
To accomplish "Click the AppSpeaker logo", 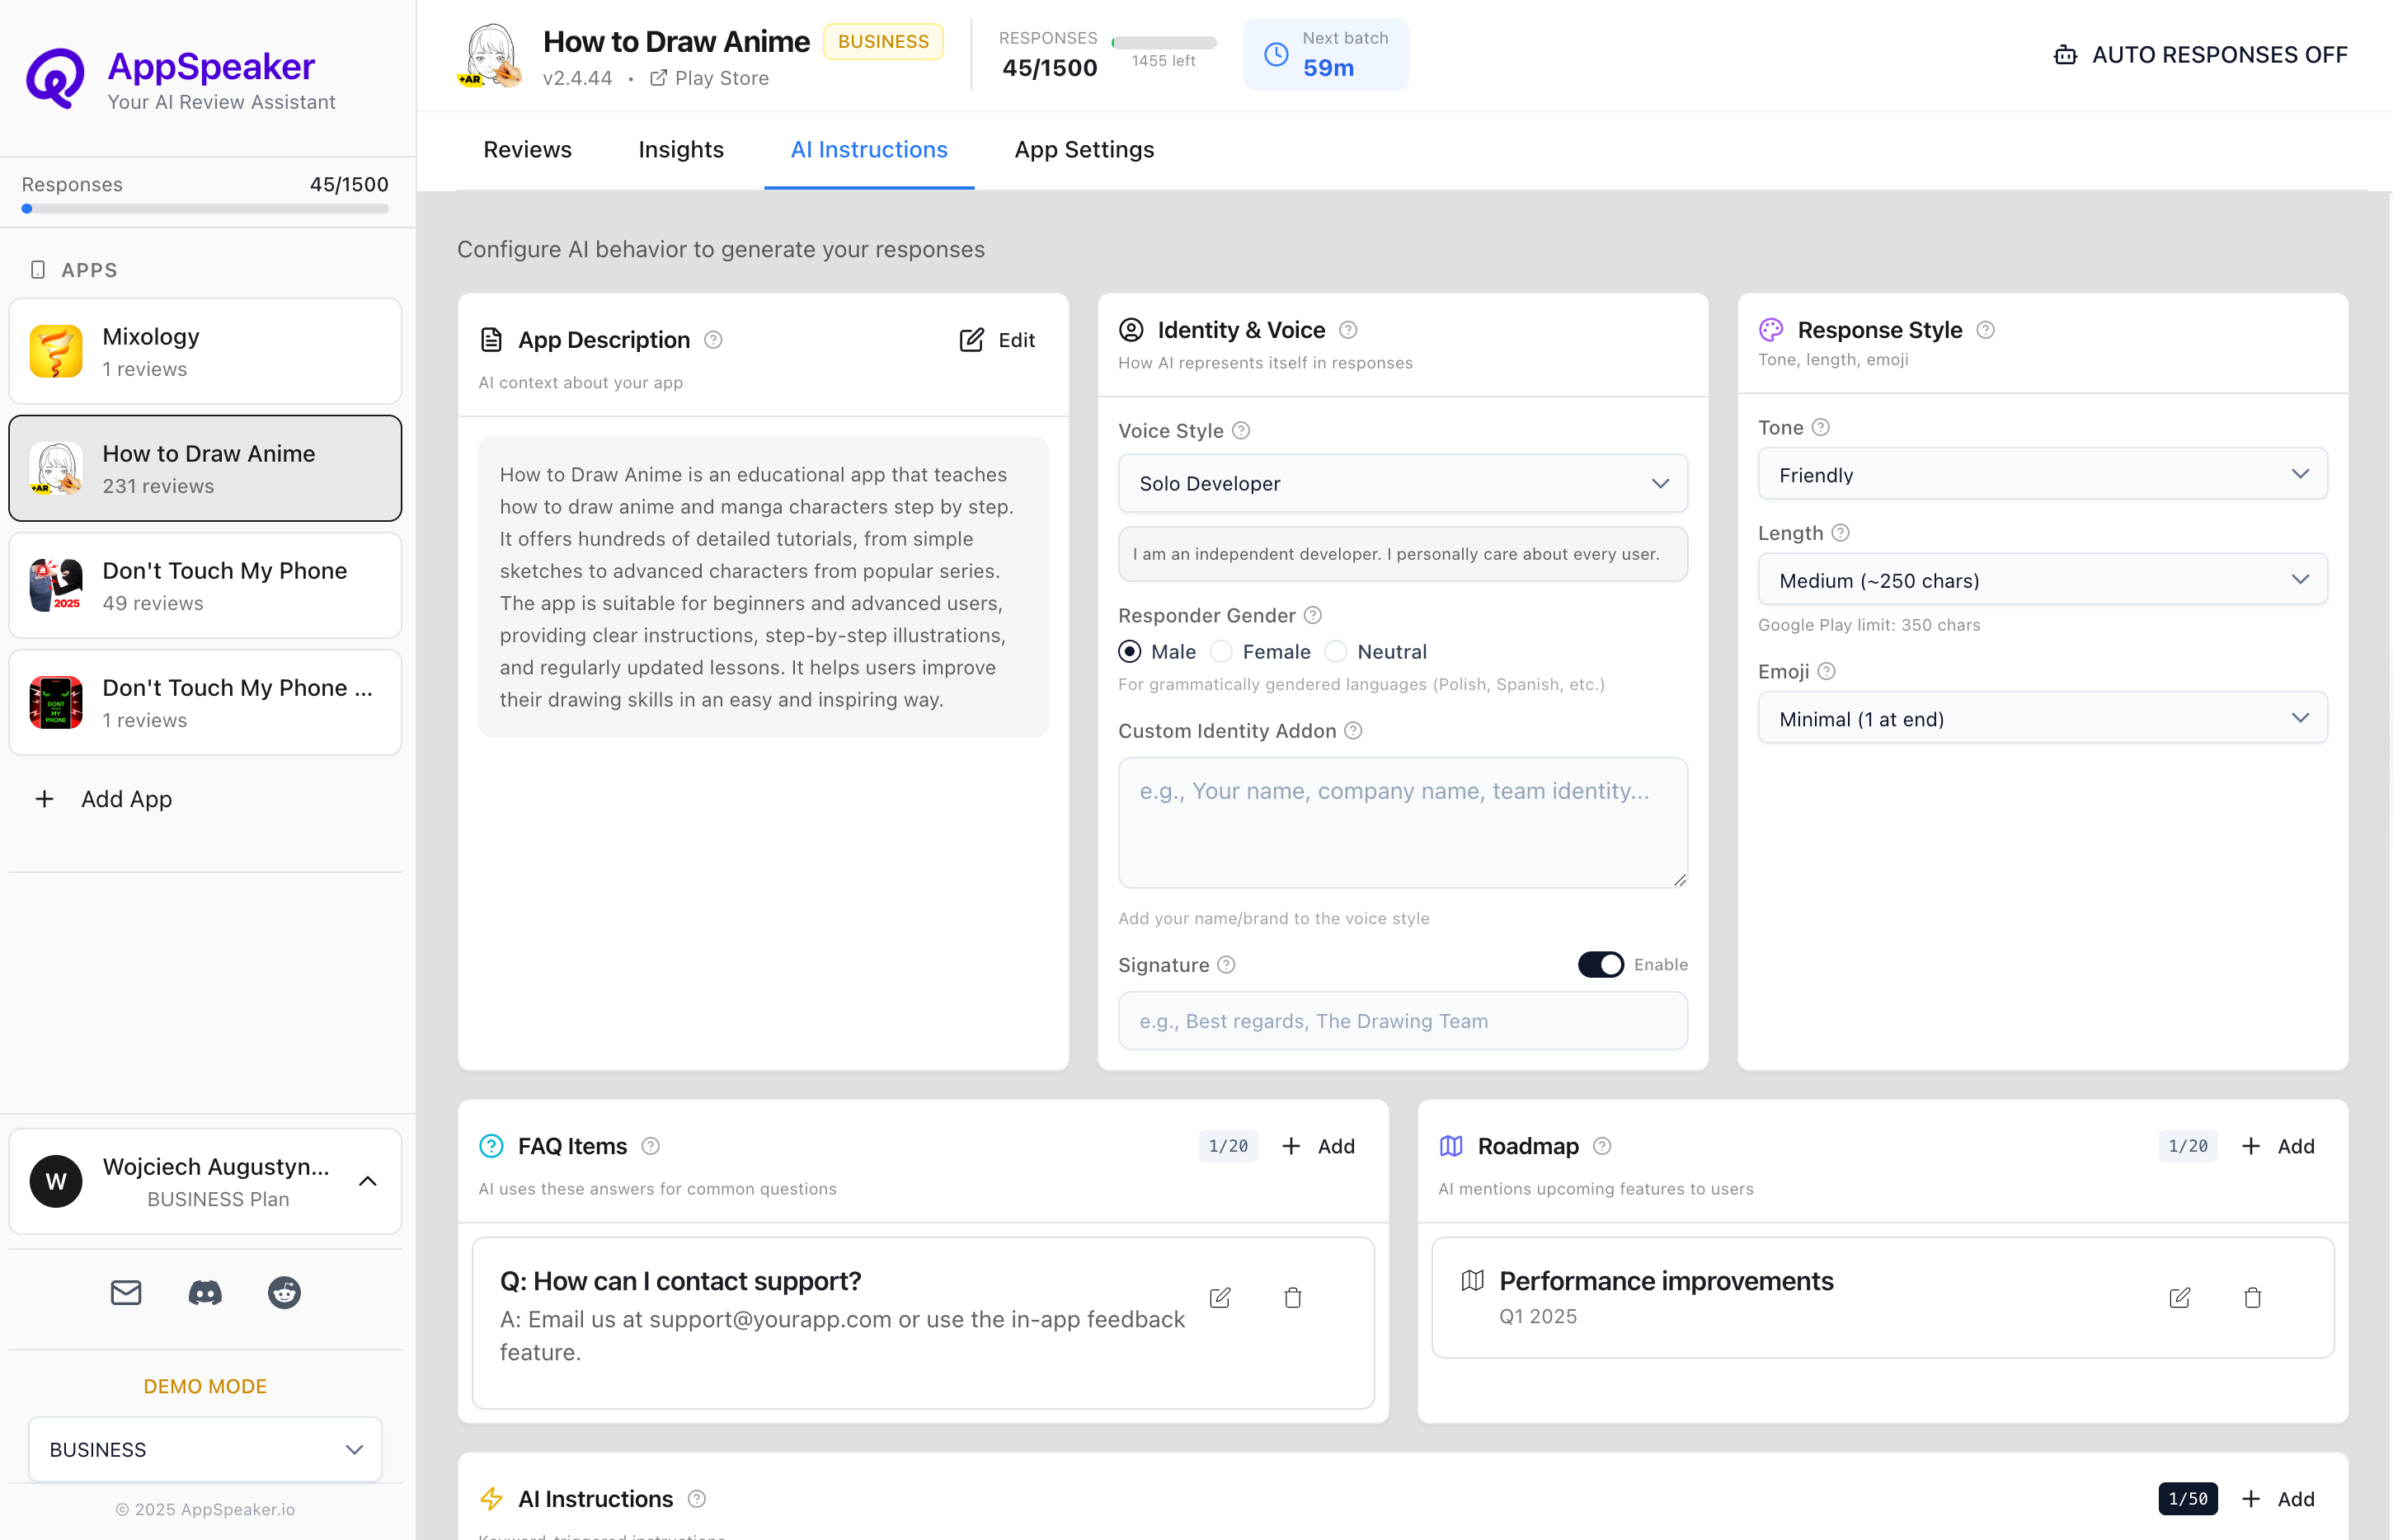I will 55,78.
